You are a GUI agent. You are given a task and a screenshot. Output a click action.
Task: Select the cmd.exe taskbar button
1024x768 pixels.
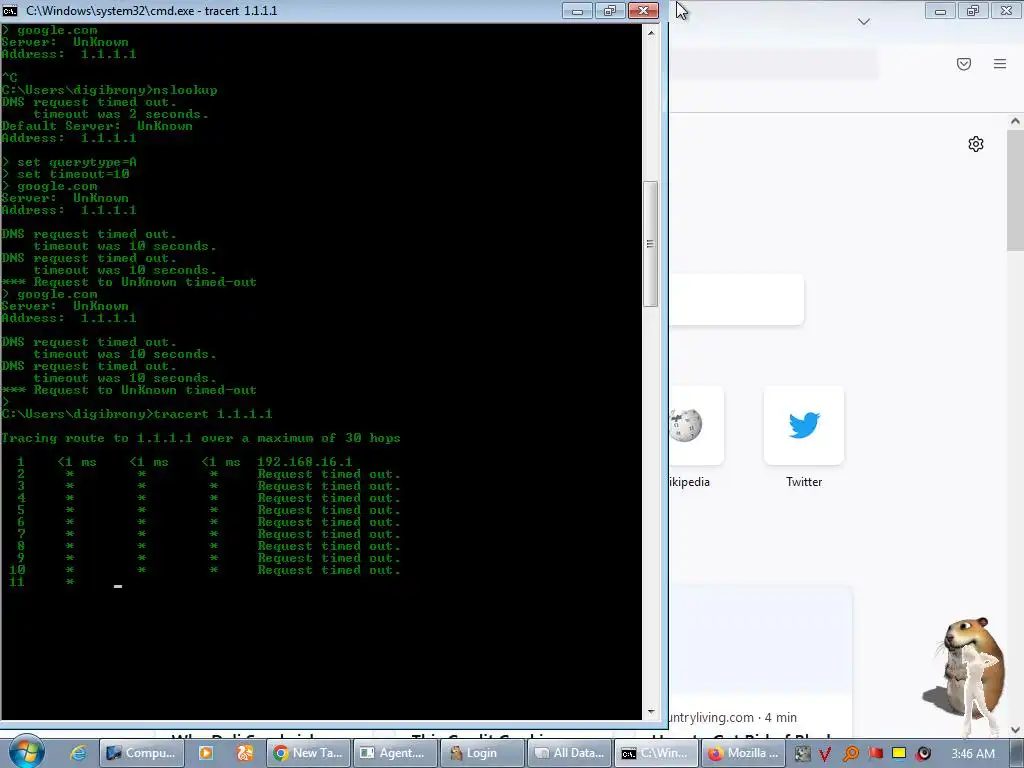tap(655, 753)
